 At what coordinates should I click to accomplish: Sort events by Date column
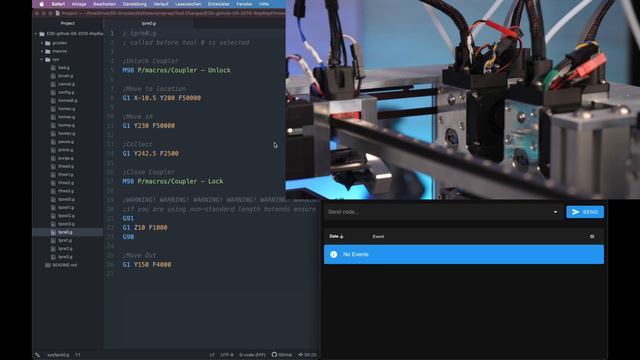pyautogui.click(x=336, y=236)
